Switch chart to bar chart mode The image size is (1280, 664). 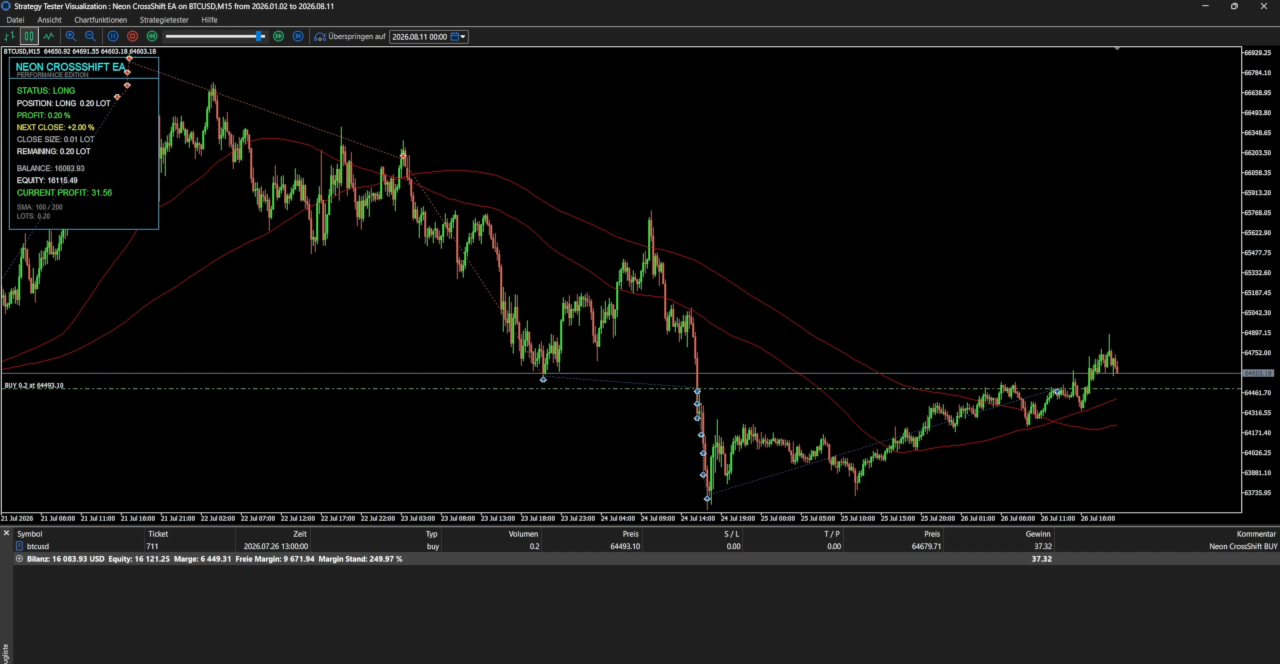click(10, 36)
